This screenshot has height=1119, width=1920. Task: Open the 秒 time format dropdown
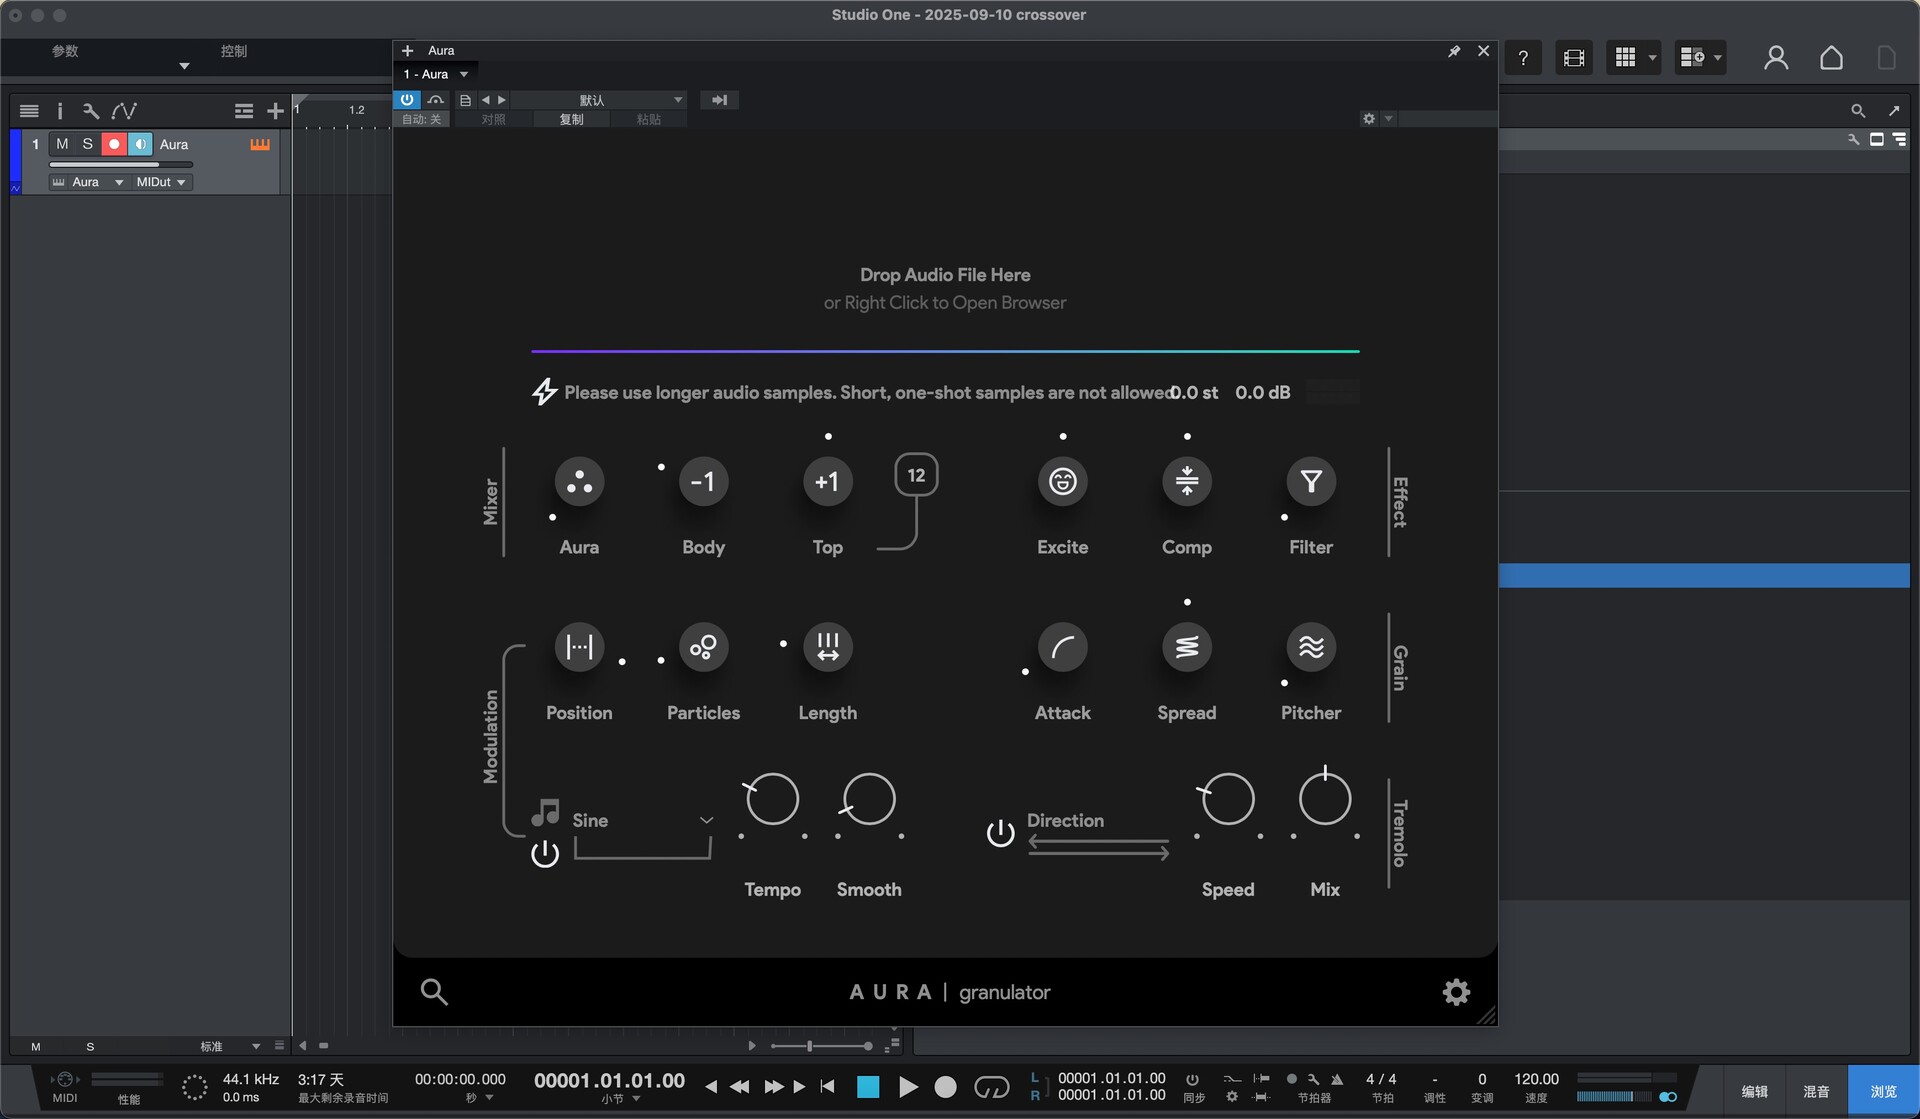(480, 1098)
